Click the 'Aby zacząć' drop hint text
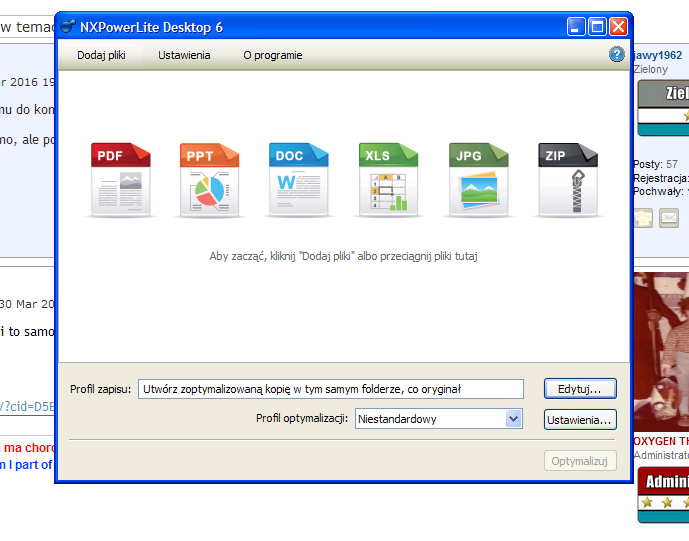Screen dimensions: 689x541 (343, 256)
